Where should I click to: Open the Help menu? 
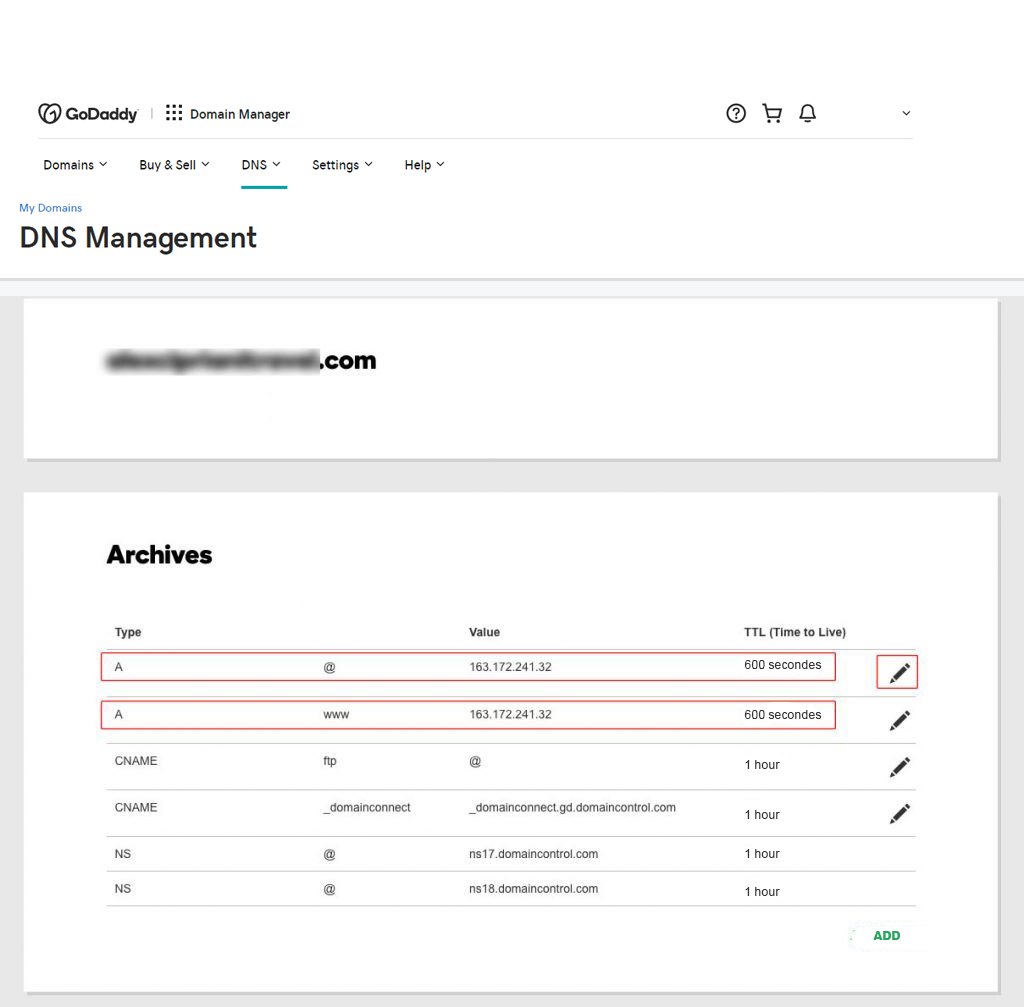click(x=424, y=165)
